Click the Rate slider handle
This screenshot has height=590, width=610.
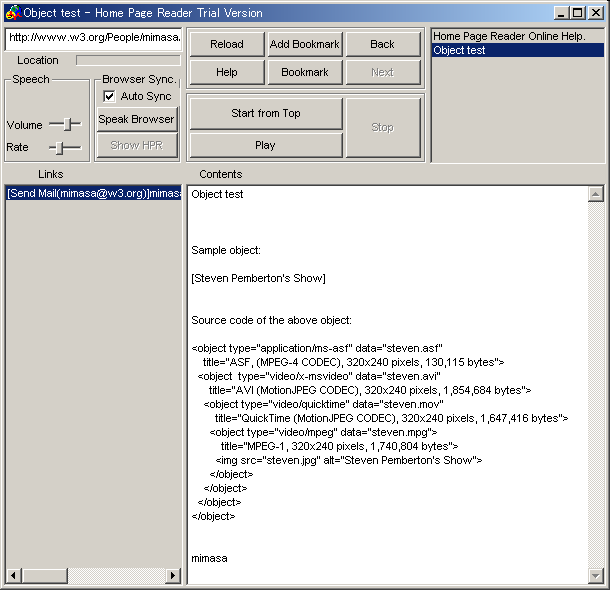60,148
